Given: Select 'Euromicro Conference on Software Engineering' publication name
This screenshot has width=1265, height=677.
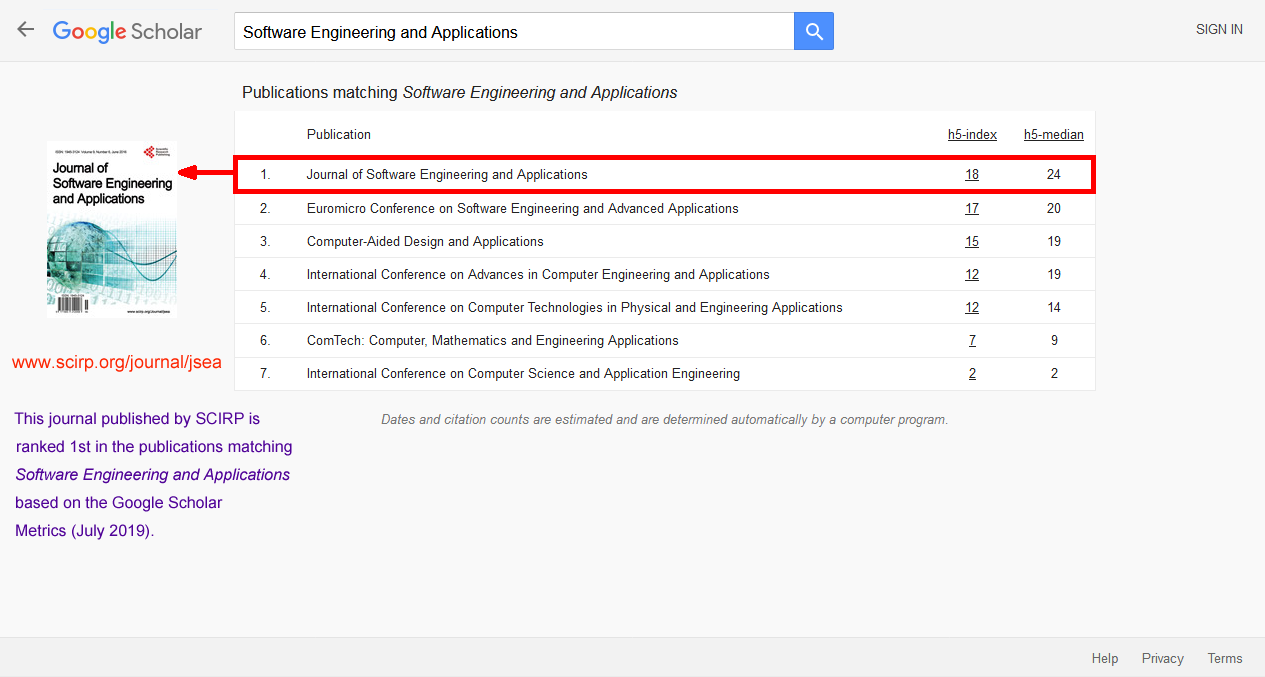Looking at the screenshot, I should [522, 209].
